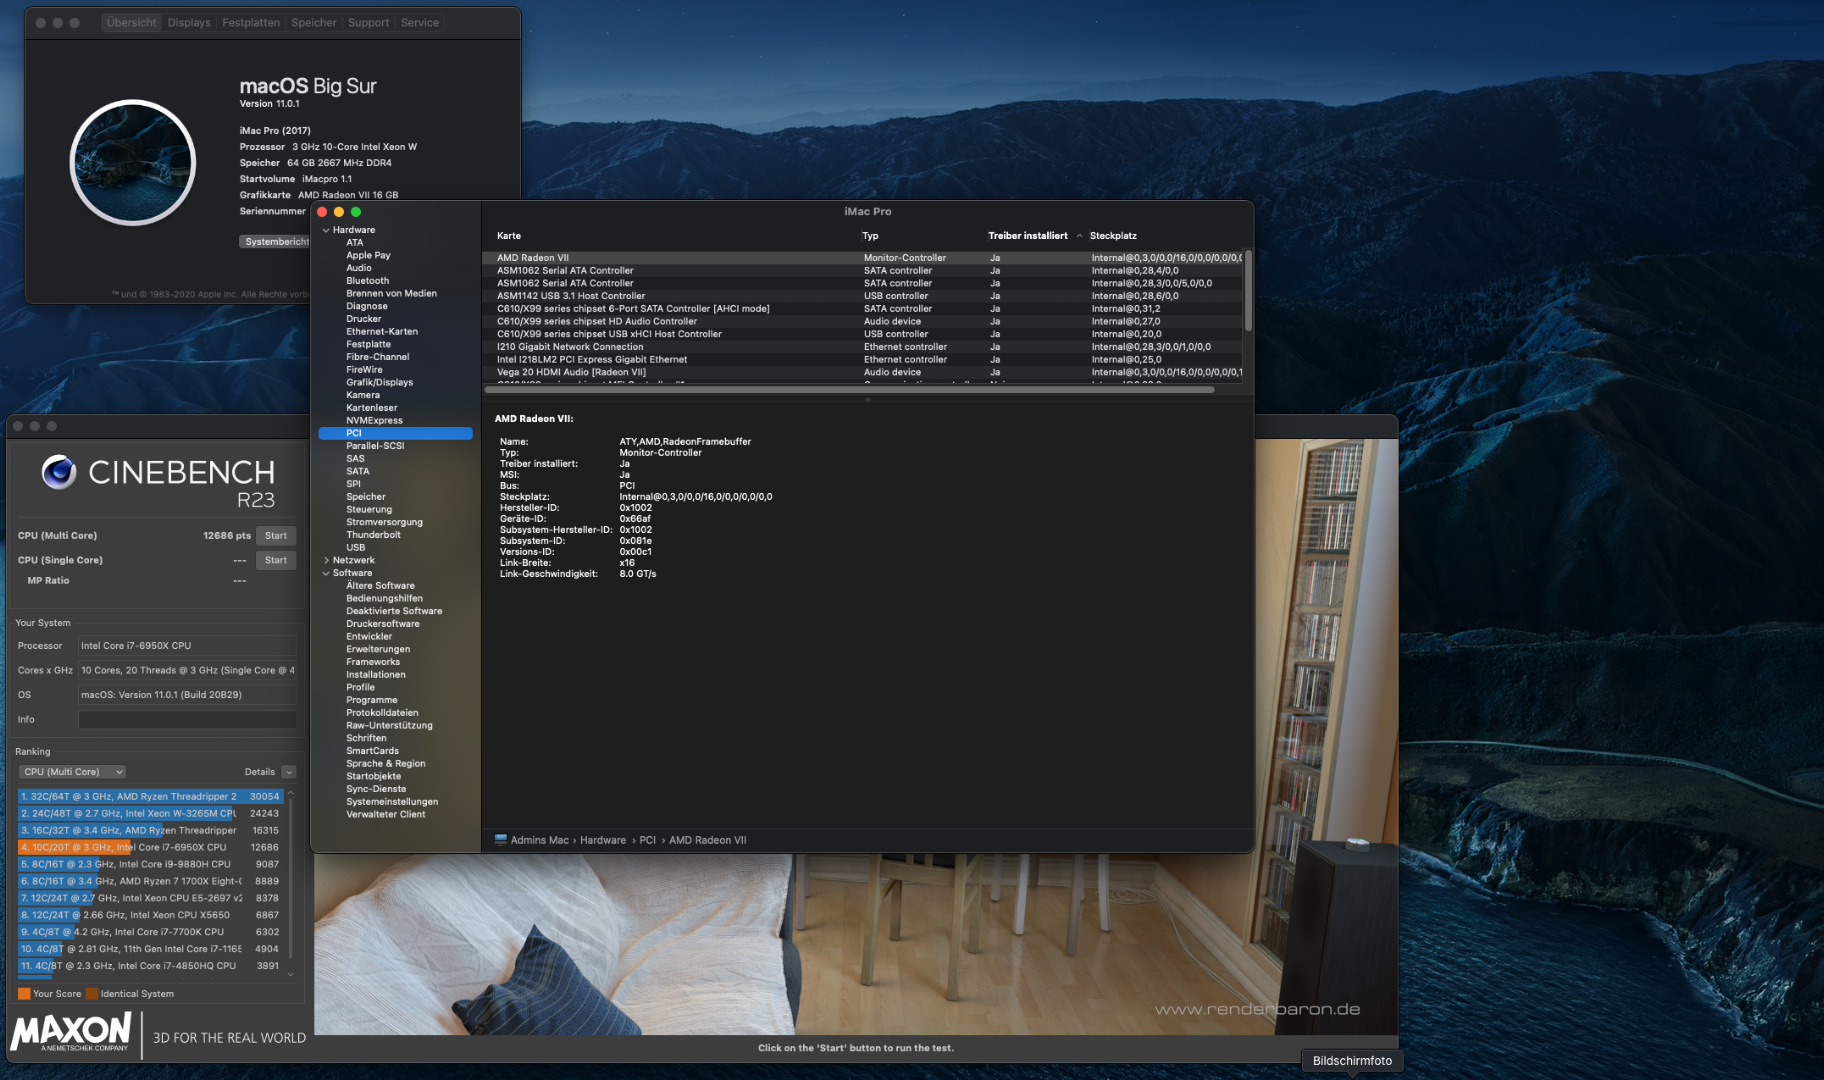Click the Your Score orange swatch
Image resolution: width=1824 pixels, height=1080 pixels.
(24, 994)
